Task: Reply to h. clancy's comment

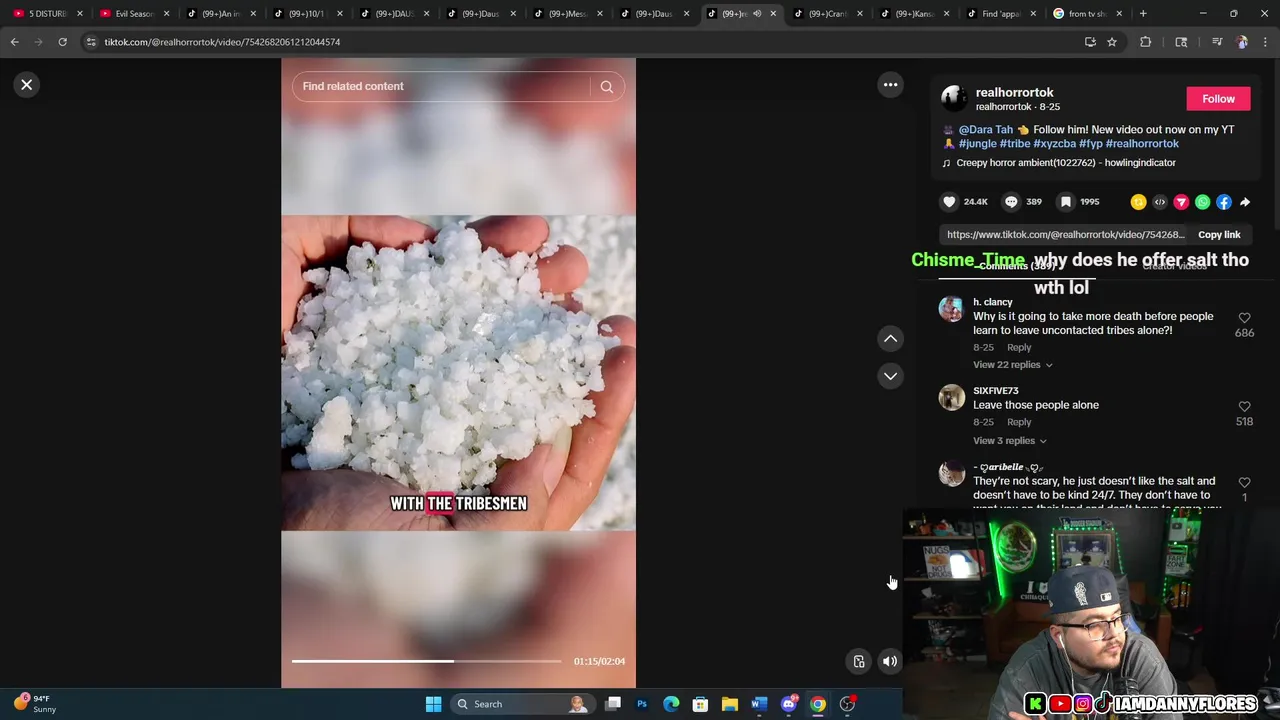Action: tap(1019, 348)
